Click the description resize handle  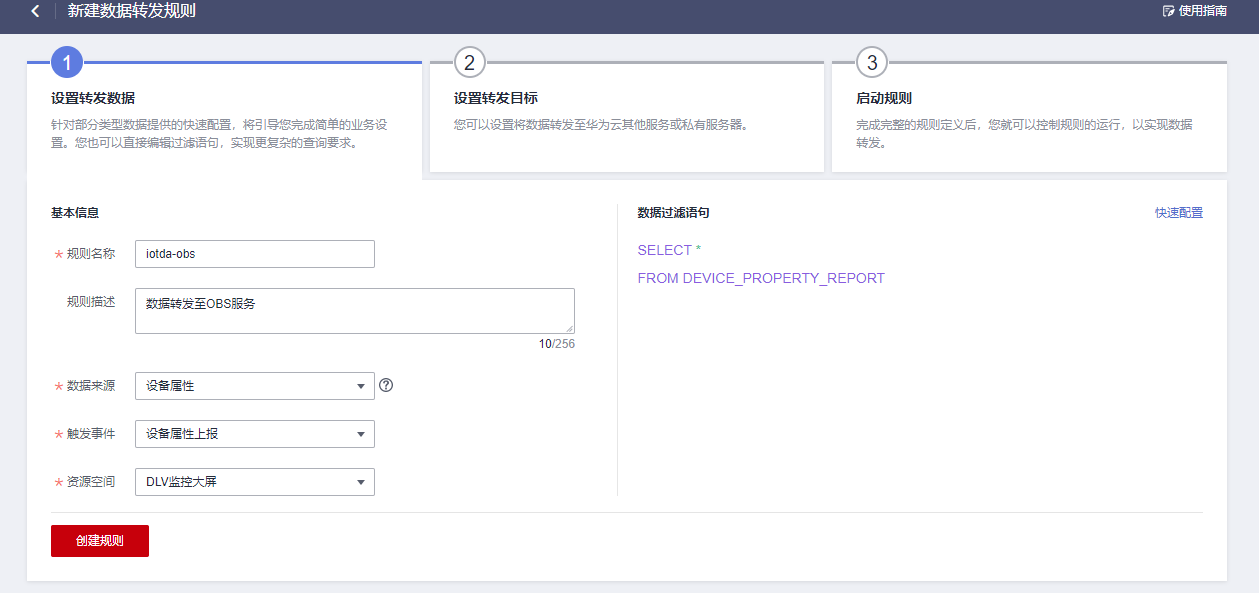[x=569, y=328]
